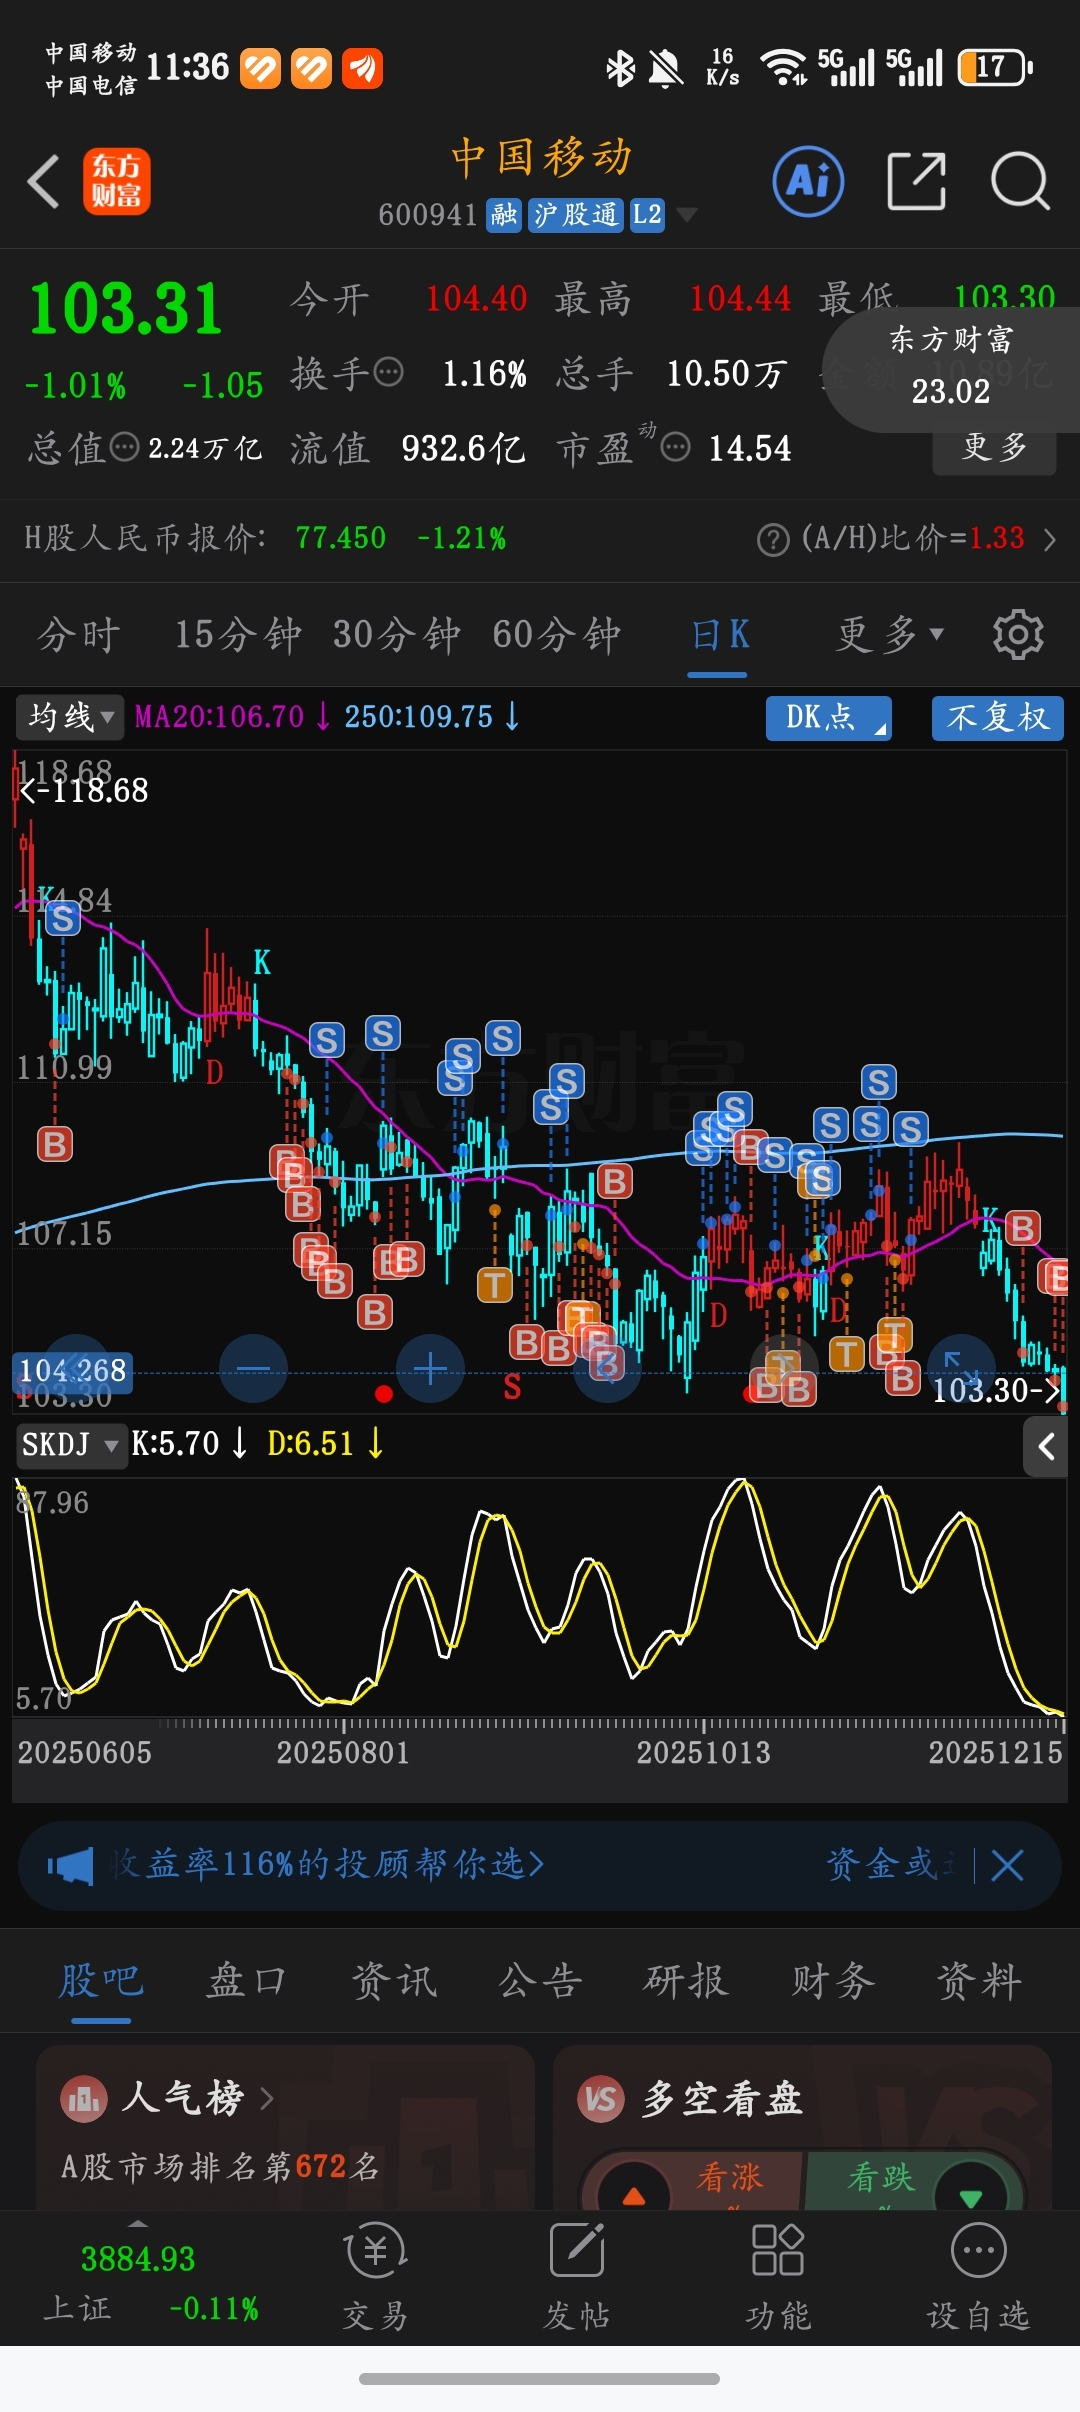Tap the 20251013 date axis label
This screenshot has height=2412, width=1080.
pos(704,1752)
